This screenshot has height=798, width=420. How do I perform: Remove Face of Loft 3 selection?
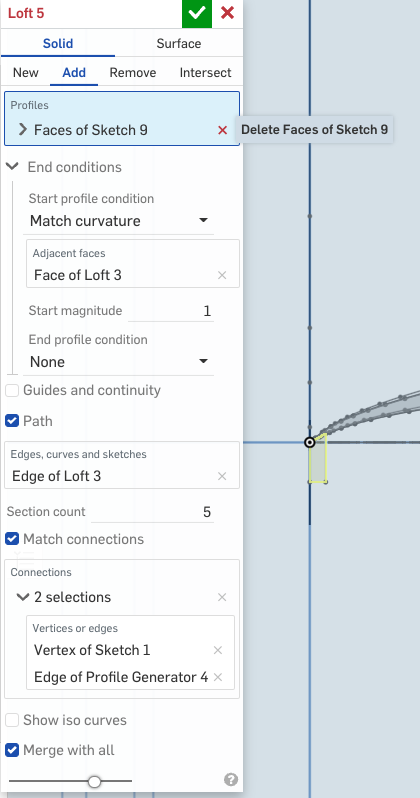(222, 275)
